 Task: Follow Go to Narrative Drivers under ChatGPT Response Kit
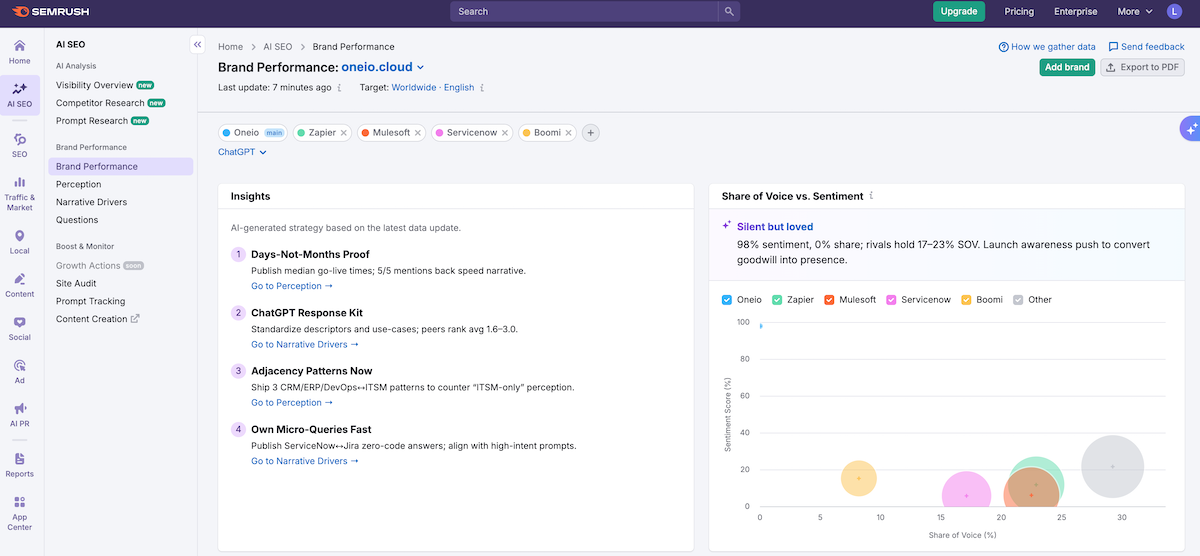(x=305, y=344)
